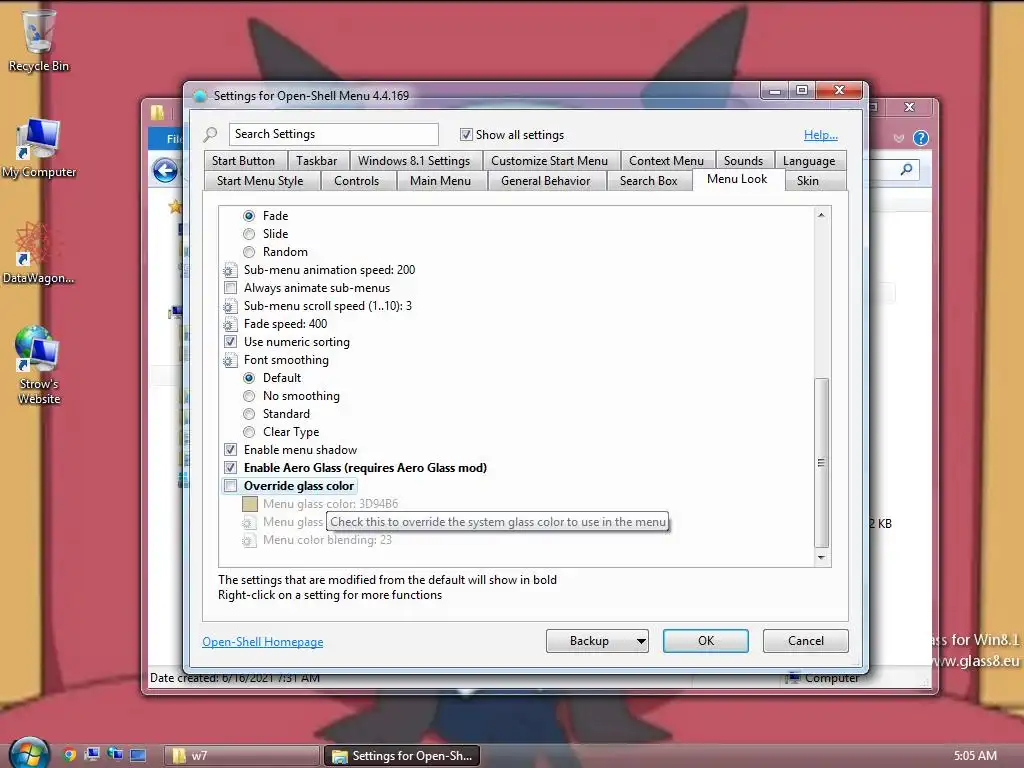Enable Always animate sub-menus

coord(231,288)
